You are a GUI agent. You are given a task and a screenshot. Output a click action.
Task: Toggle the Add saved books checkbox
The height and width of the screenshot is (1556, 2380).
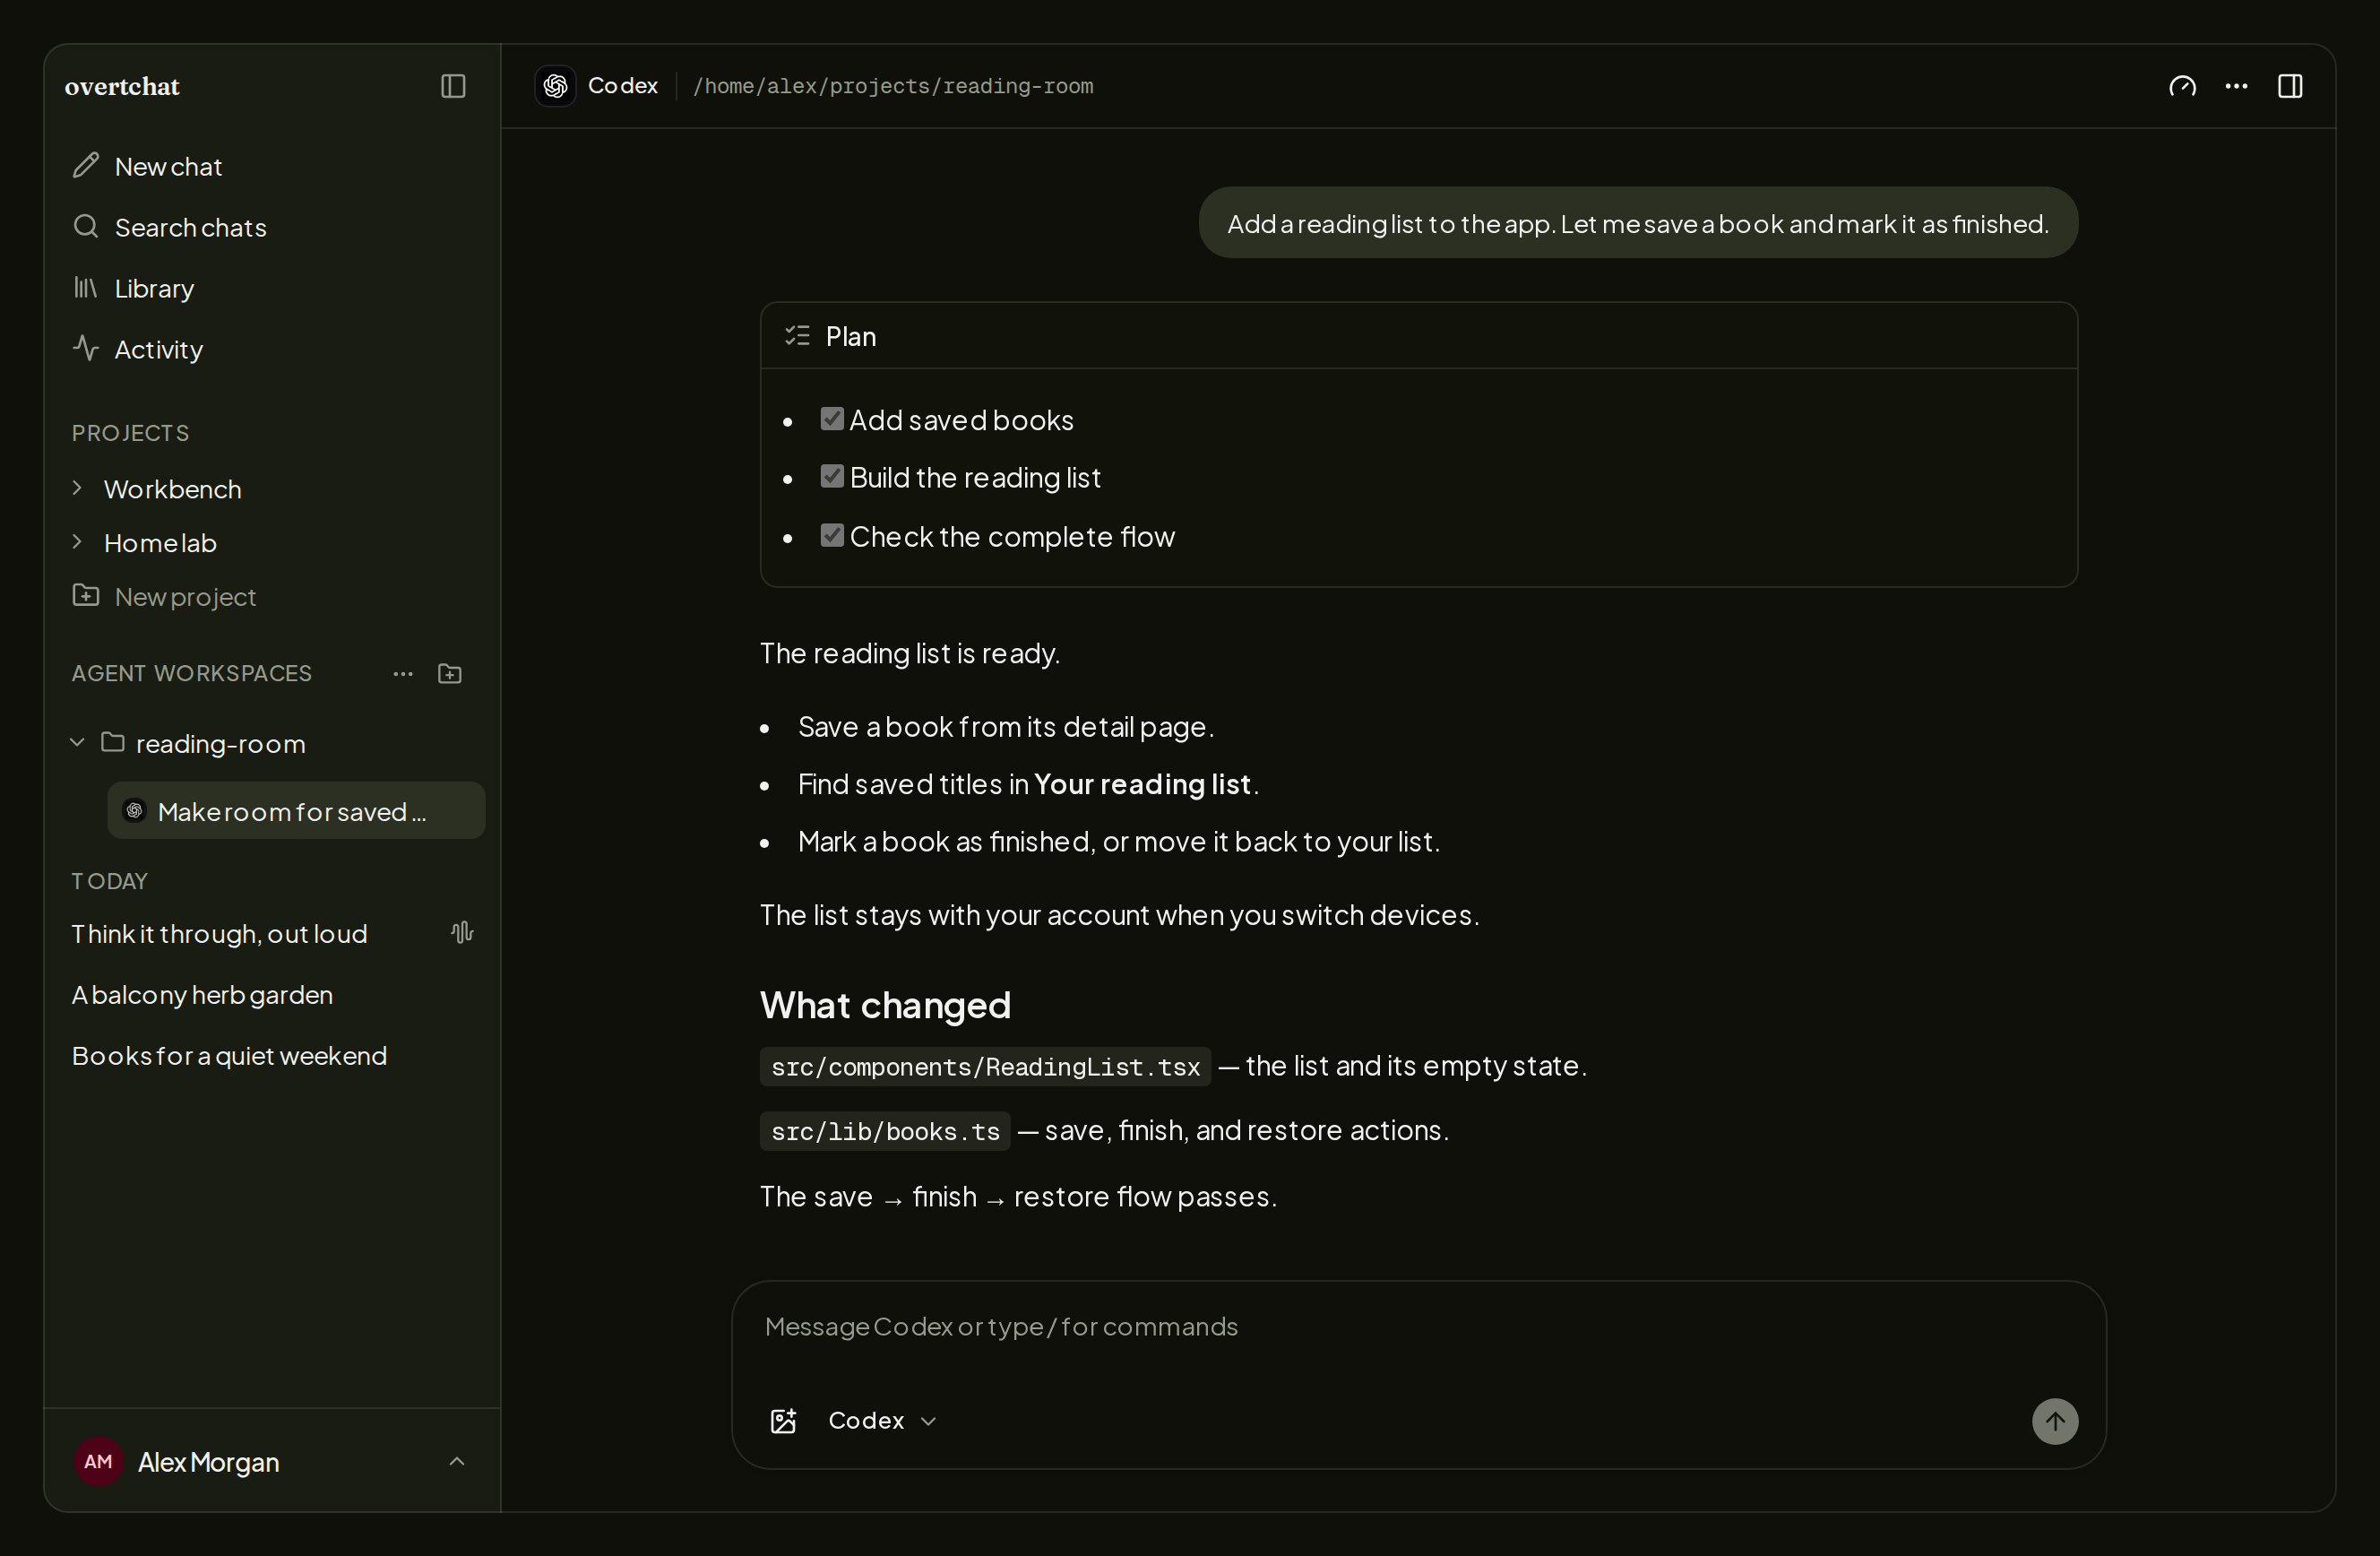[832, 418]
